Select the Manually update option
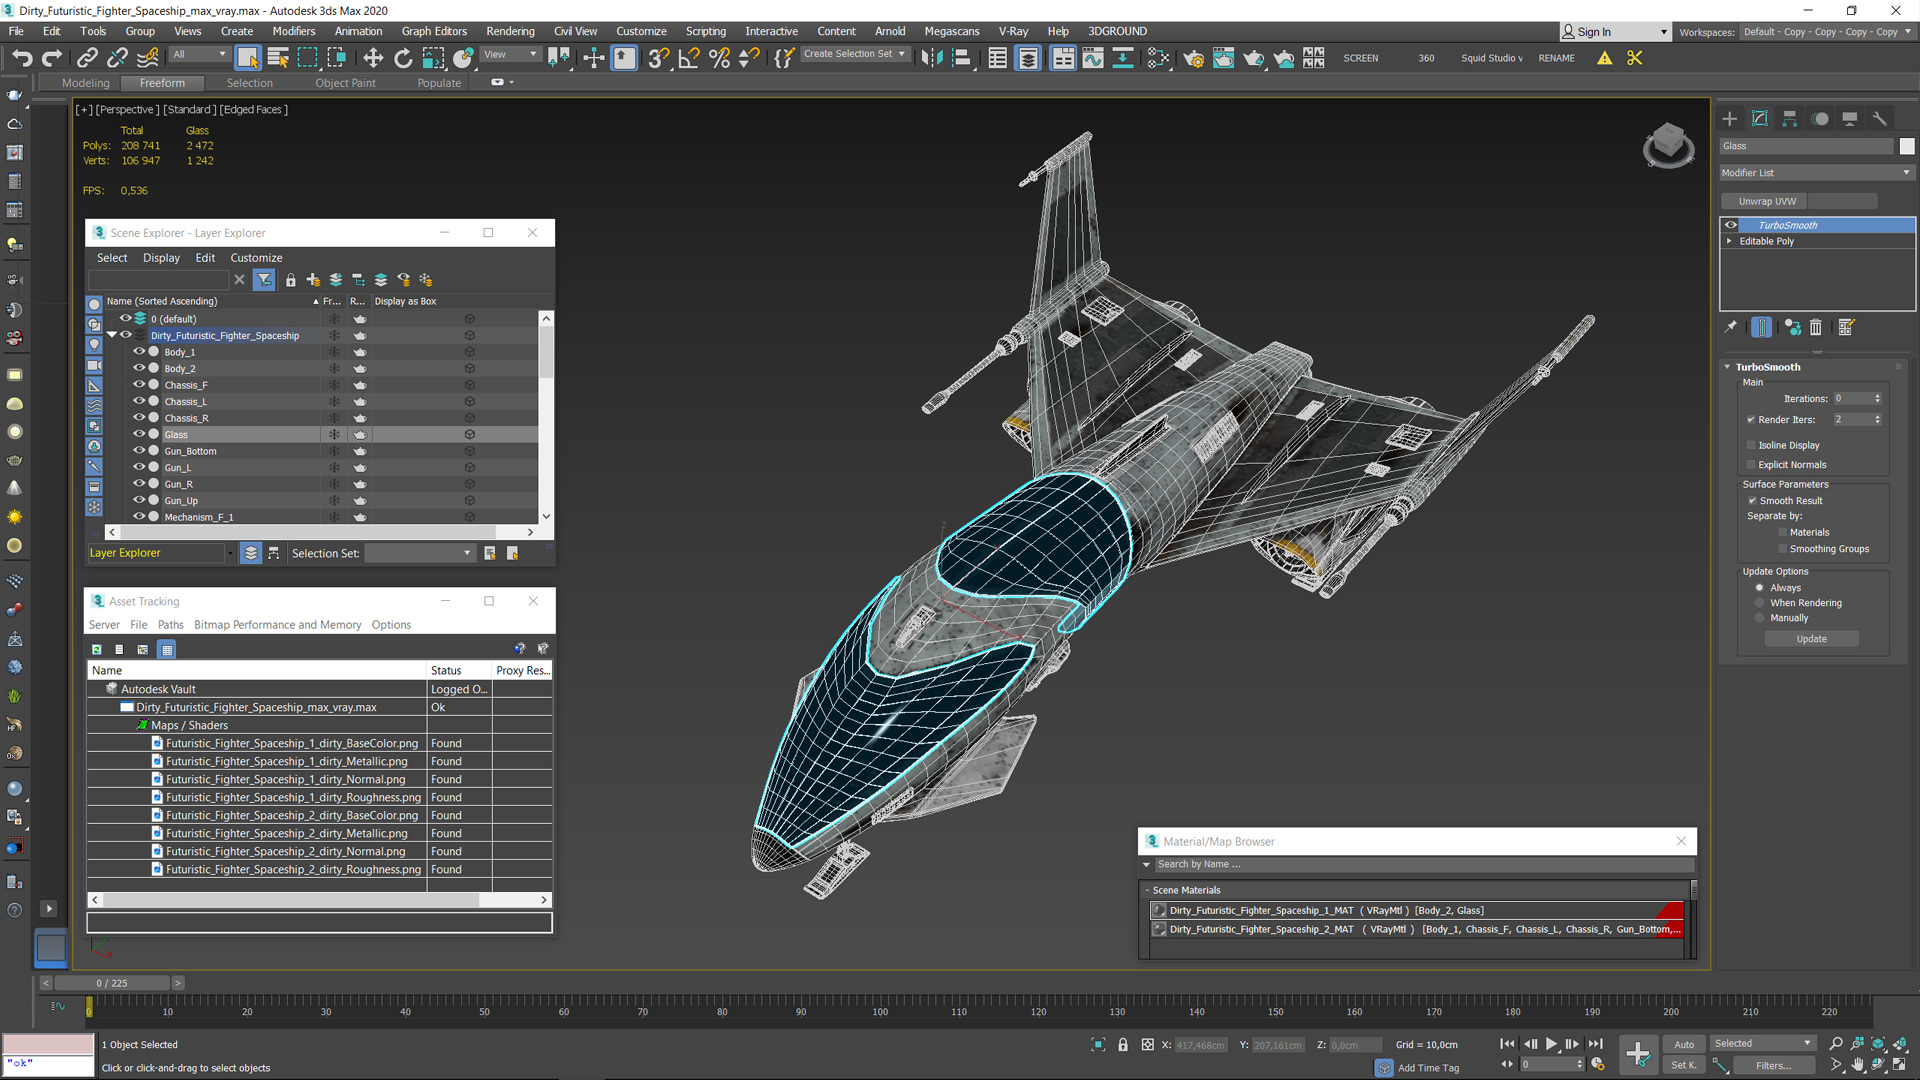1920x1080 pixels. (x=1760, y=618)
